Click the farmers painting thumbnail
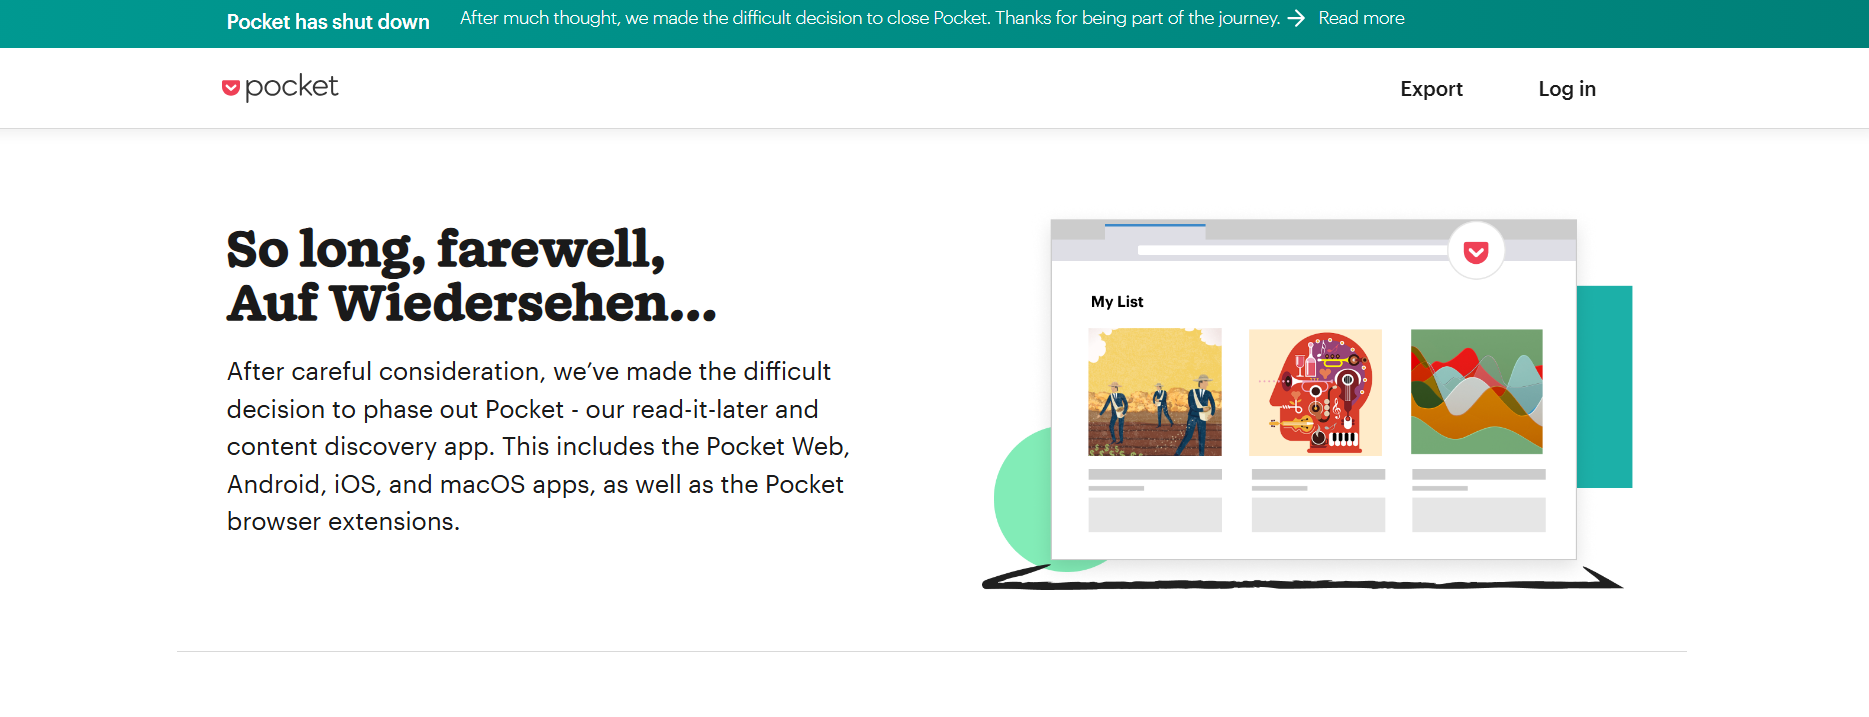 pyautogui.click(x=1155, y=392)
